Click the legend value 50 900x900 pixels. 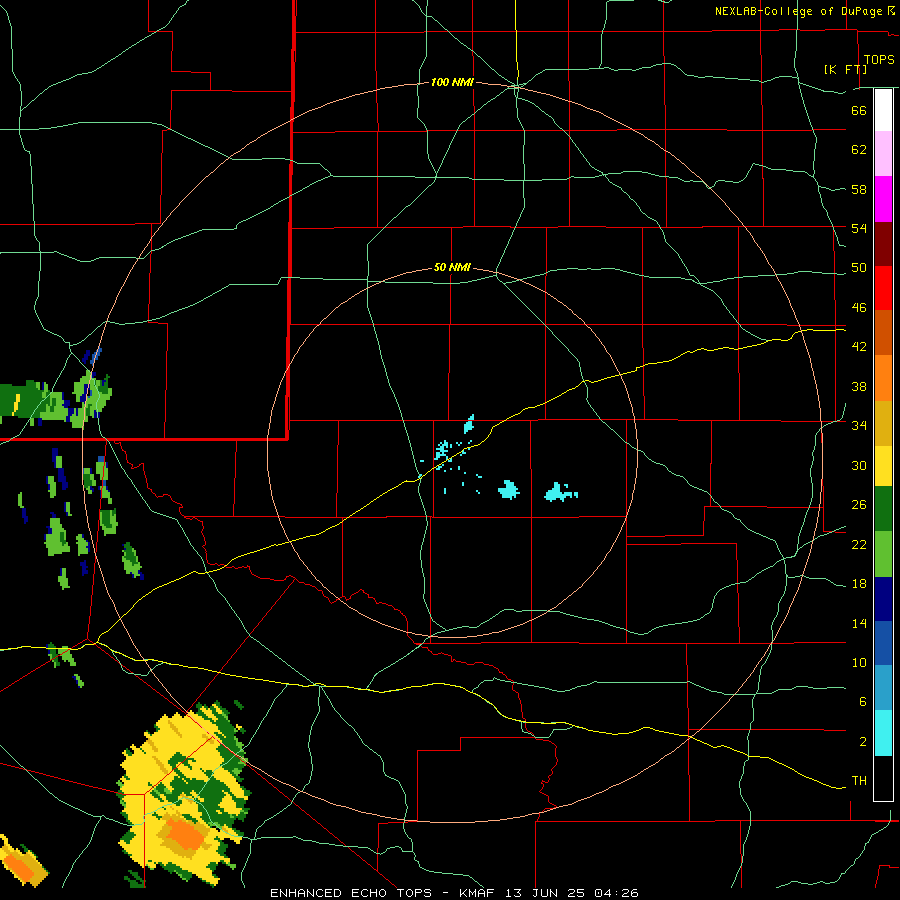click(859, 268)
